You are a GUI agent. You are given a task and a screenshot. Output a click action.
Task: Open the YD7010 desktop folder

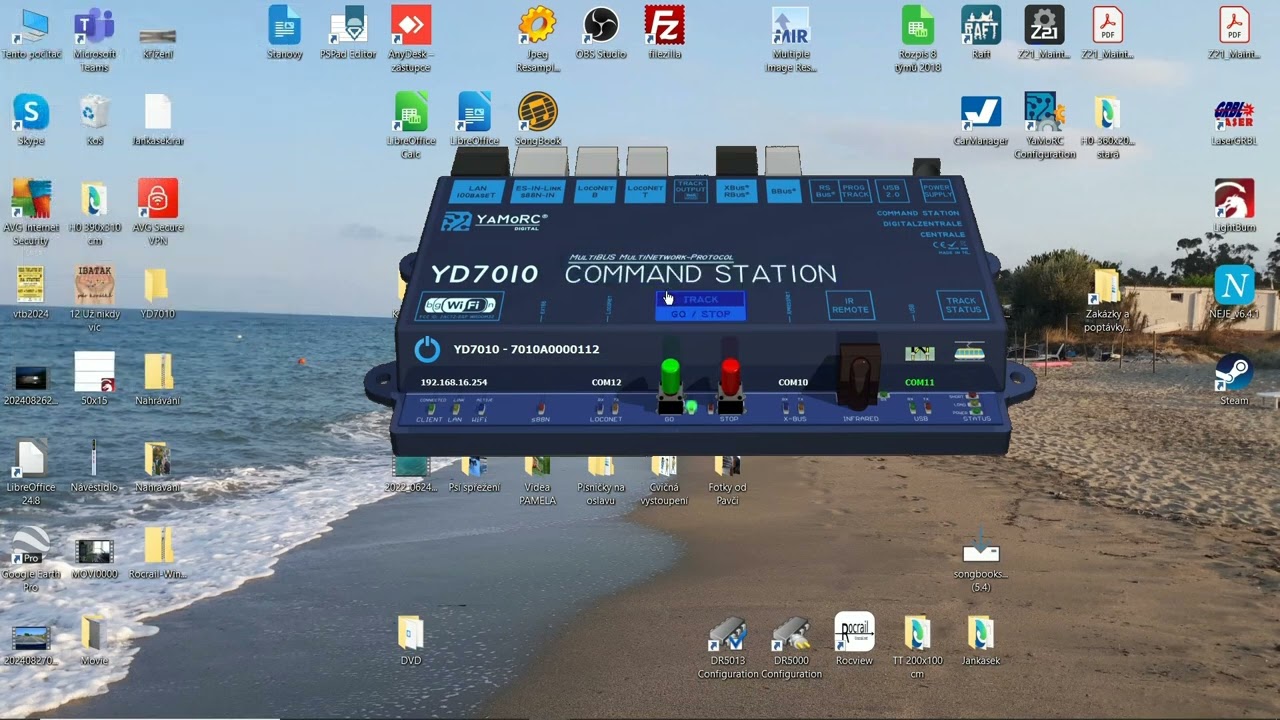point(157,291)
